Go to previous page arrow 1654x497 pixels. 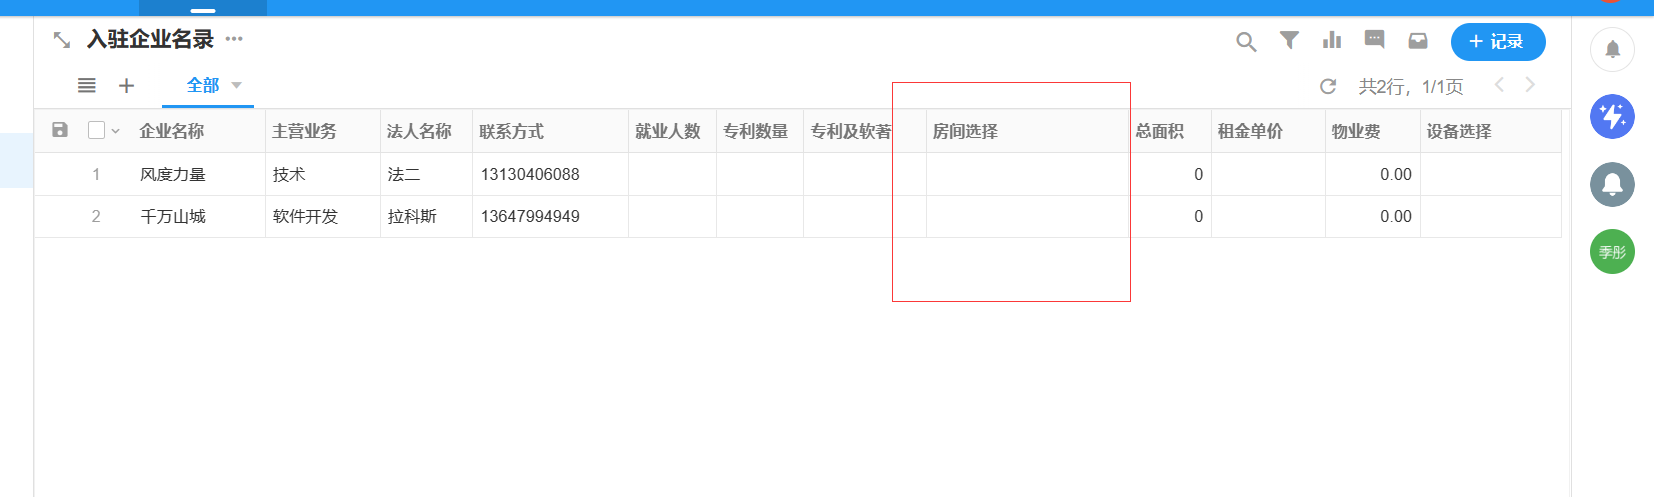[1499, 85]
